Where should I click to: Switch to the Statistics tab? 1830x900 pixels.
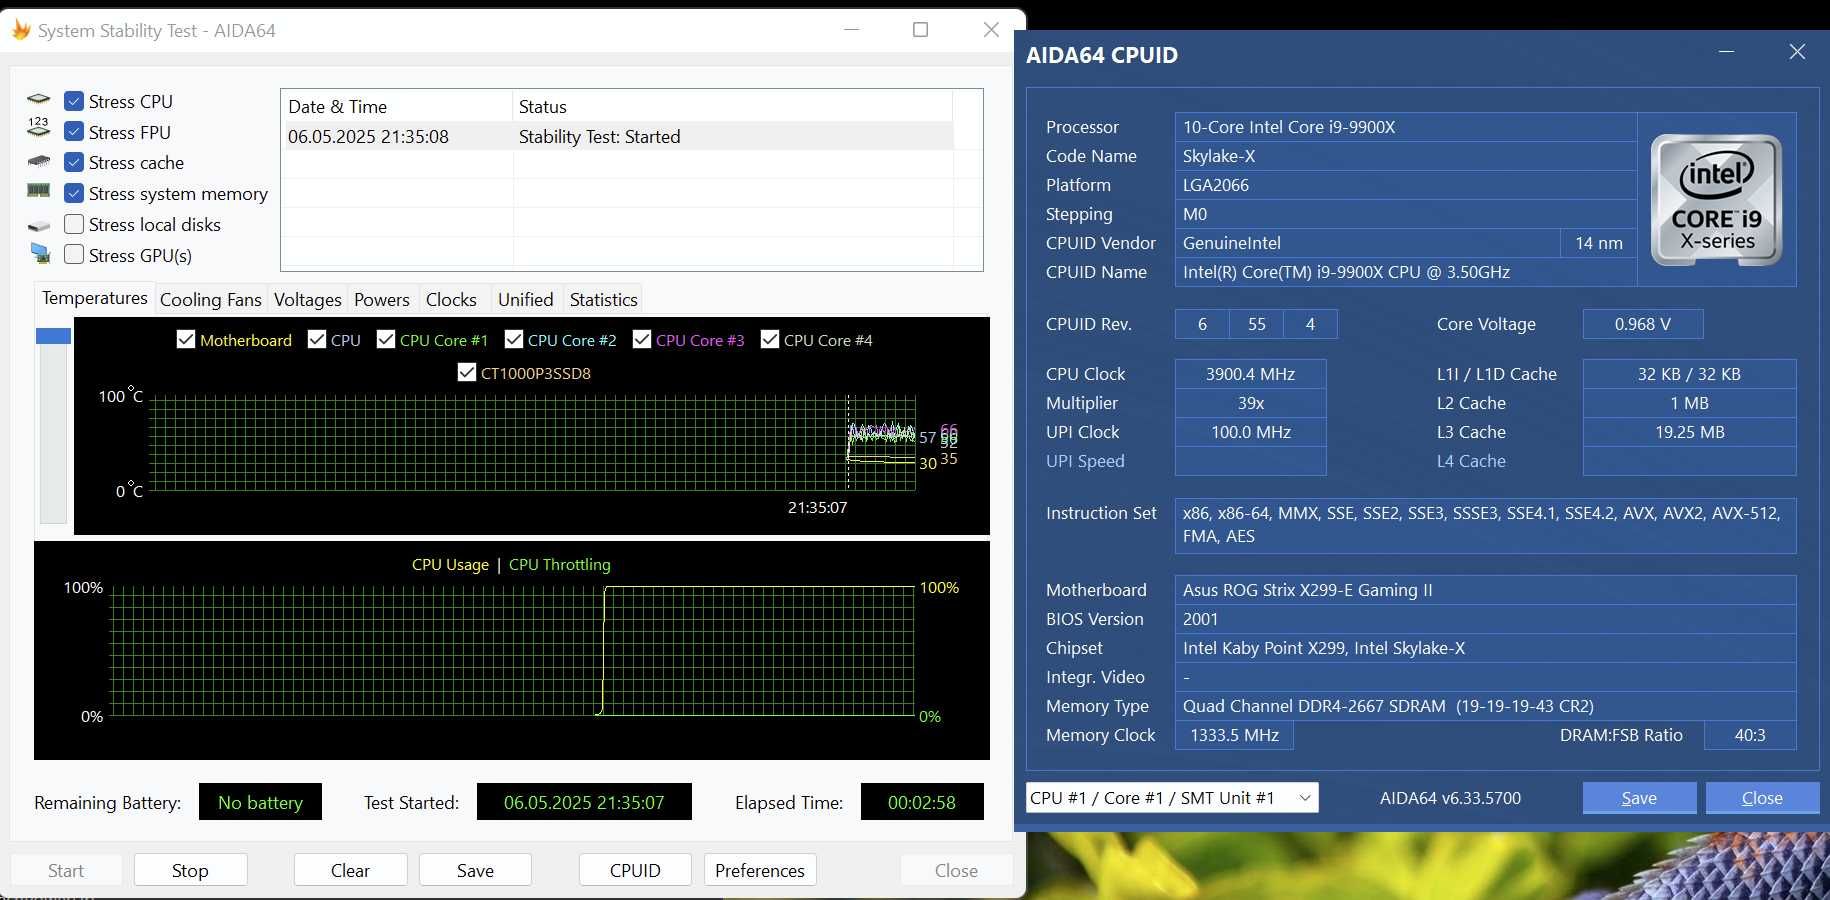coord(603,299)
